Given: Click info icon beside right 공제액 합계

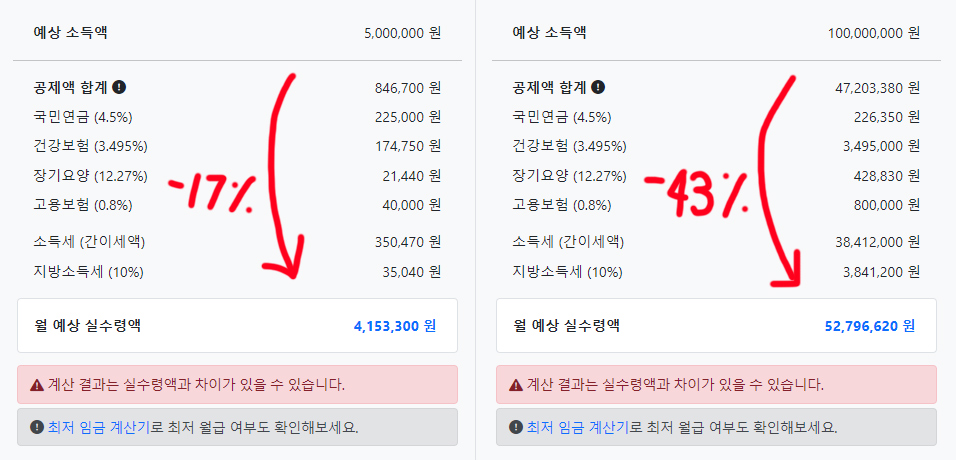Looking at the screenshot, I should 599,87.
